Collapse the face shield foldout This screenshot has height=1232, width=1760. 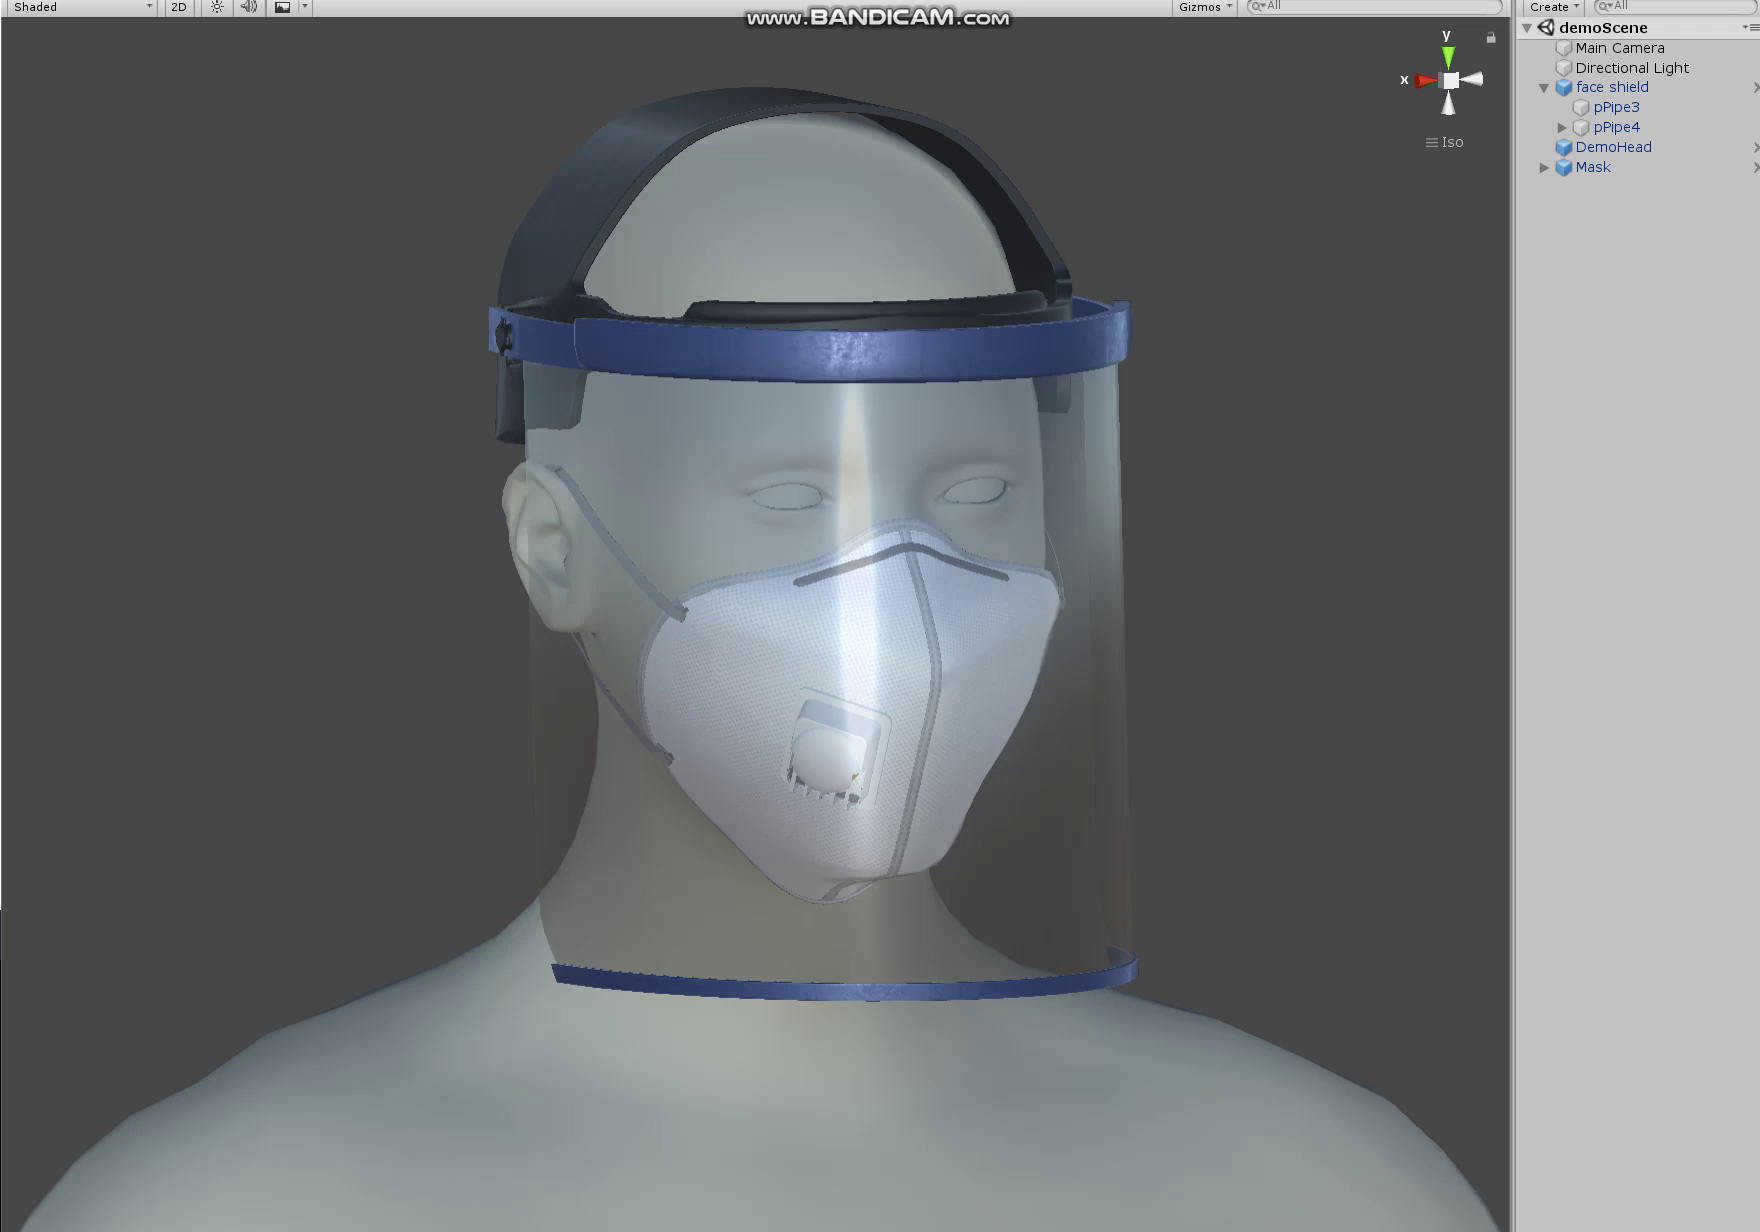(x=1544, y=88)
